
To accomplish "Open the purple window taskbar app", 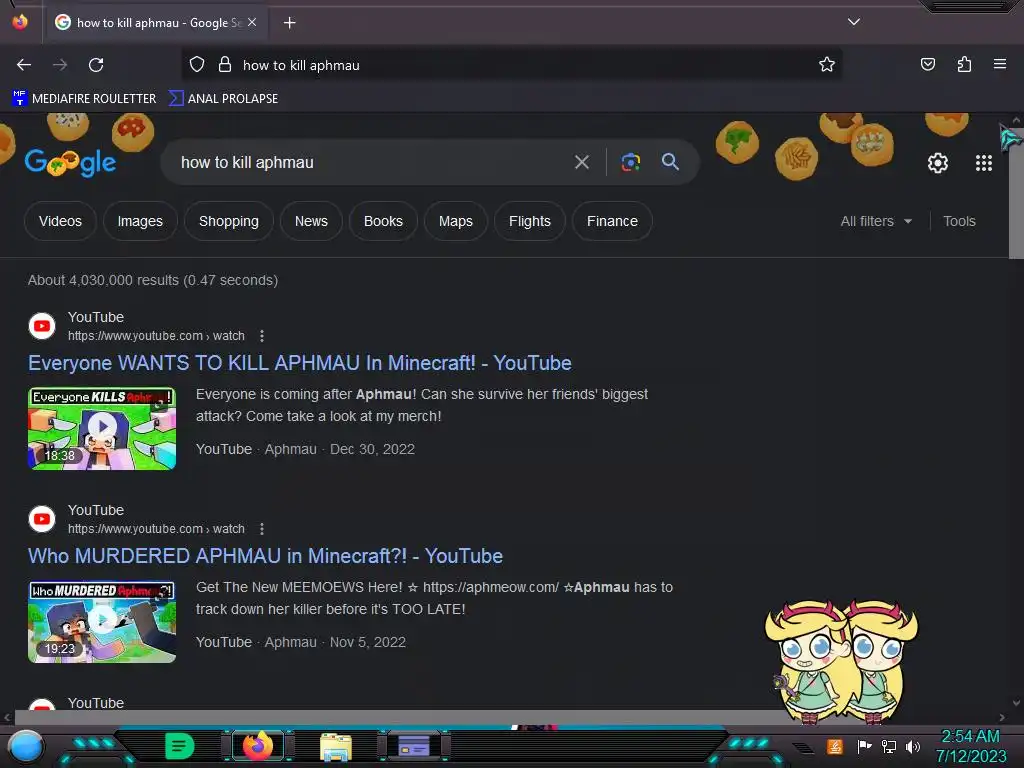I will [x=413, y=746].
